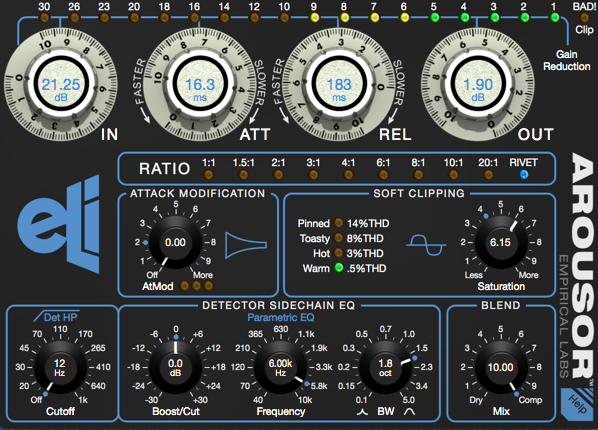Select the 10:1 ratio
This screenshot has width=598, height=430.
coord(453,175)
